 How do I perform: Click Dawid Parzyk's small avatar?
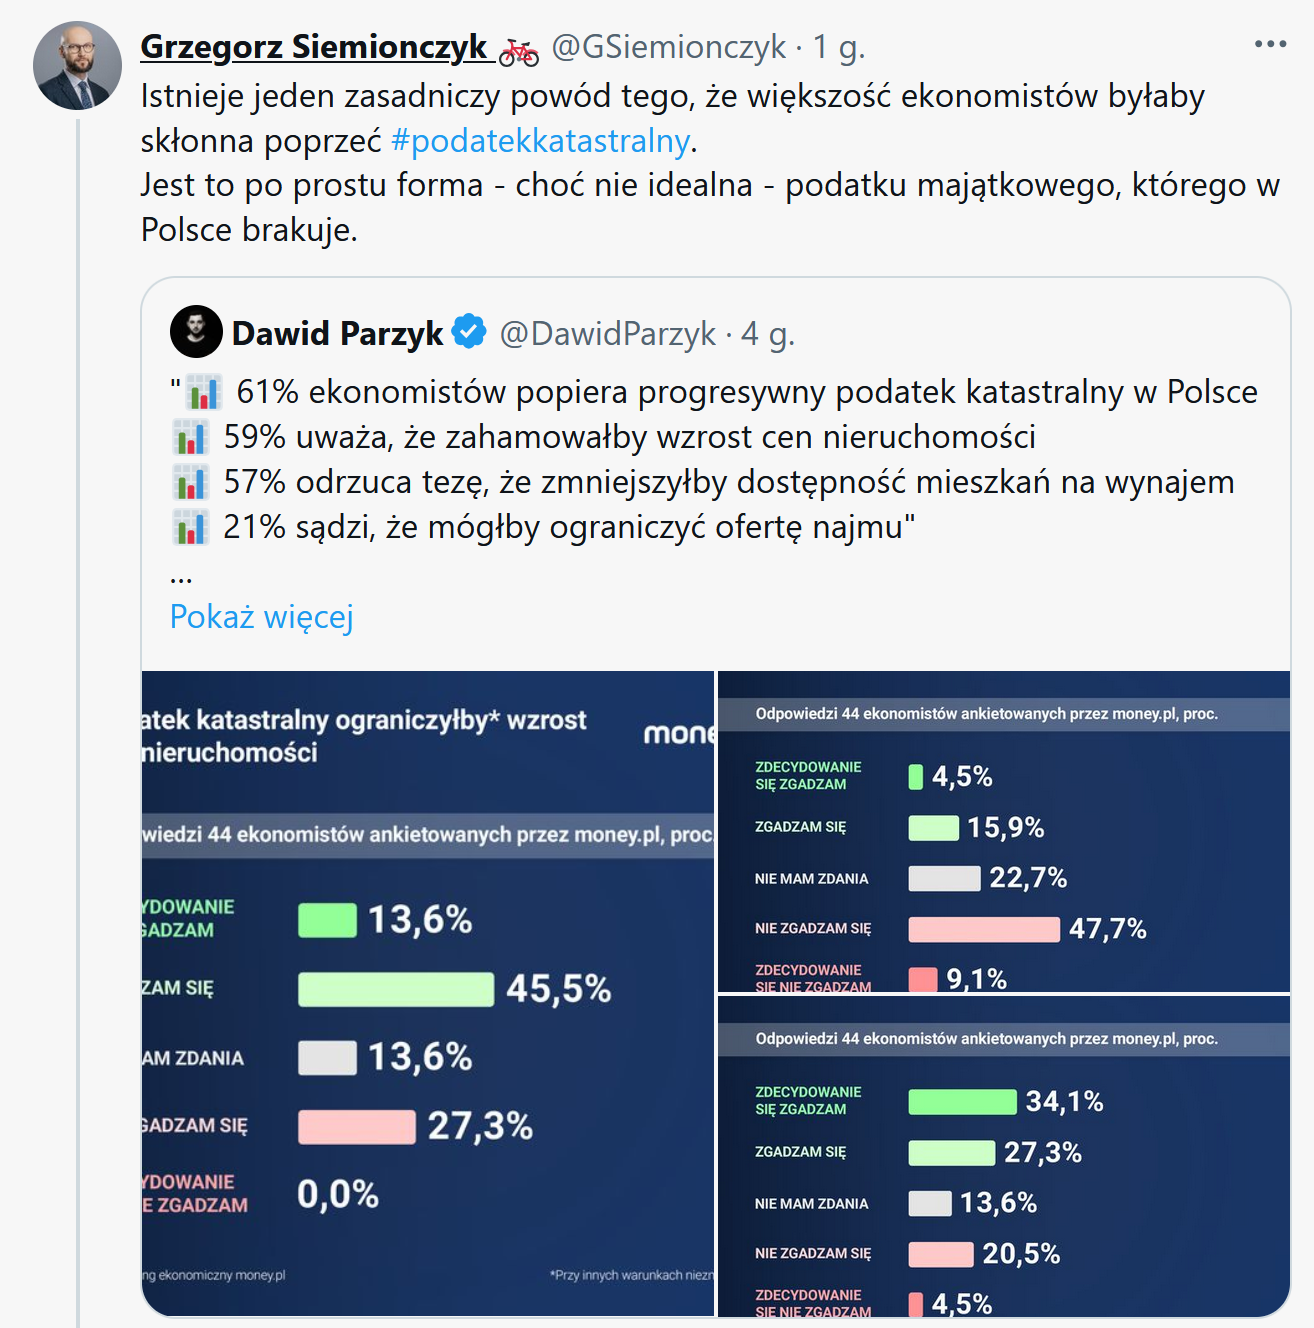coord(196,332)
